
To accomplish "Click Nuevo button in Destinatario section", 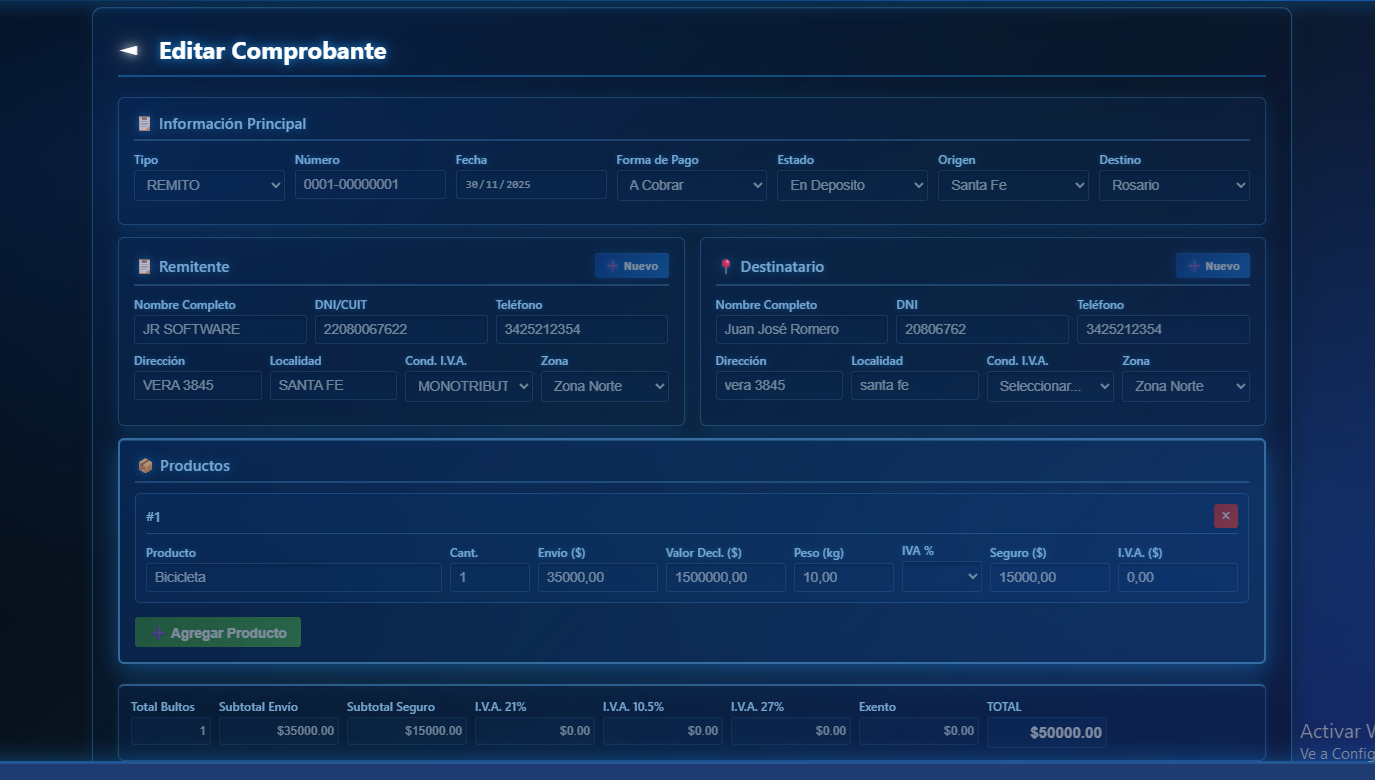I will tap(1212, 266).
